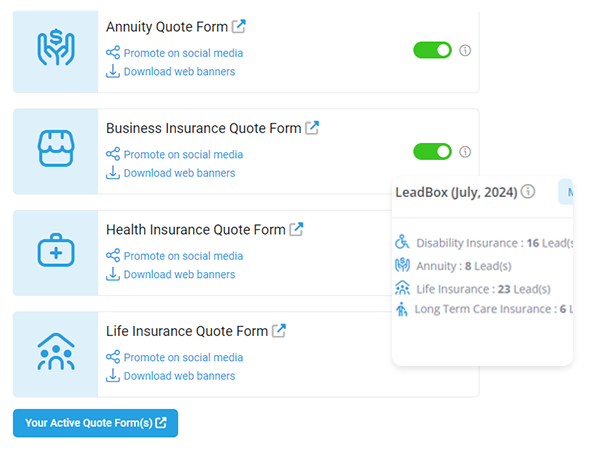Click the Business Insurance storefront icon tile
This screenshot has width=596, height=454.
coord(55,151)
